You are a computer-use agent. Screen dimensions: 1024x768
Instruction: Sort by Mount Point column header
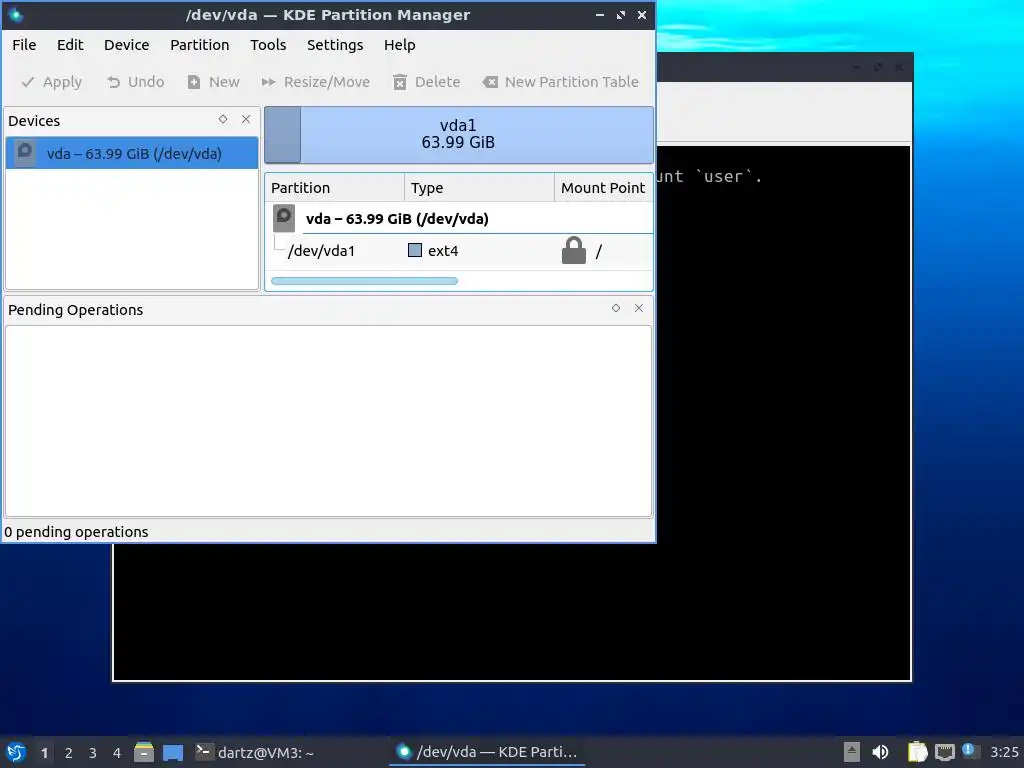click(x=603, y=188)
